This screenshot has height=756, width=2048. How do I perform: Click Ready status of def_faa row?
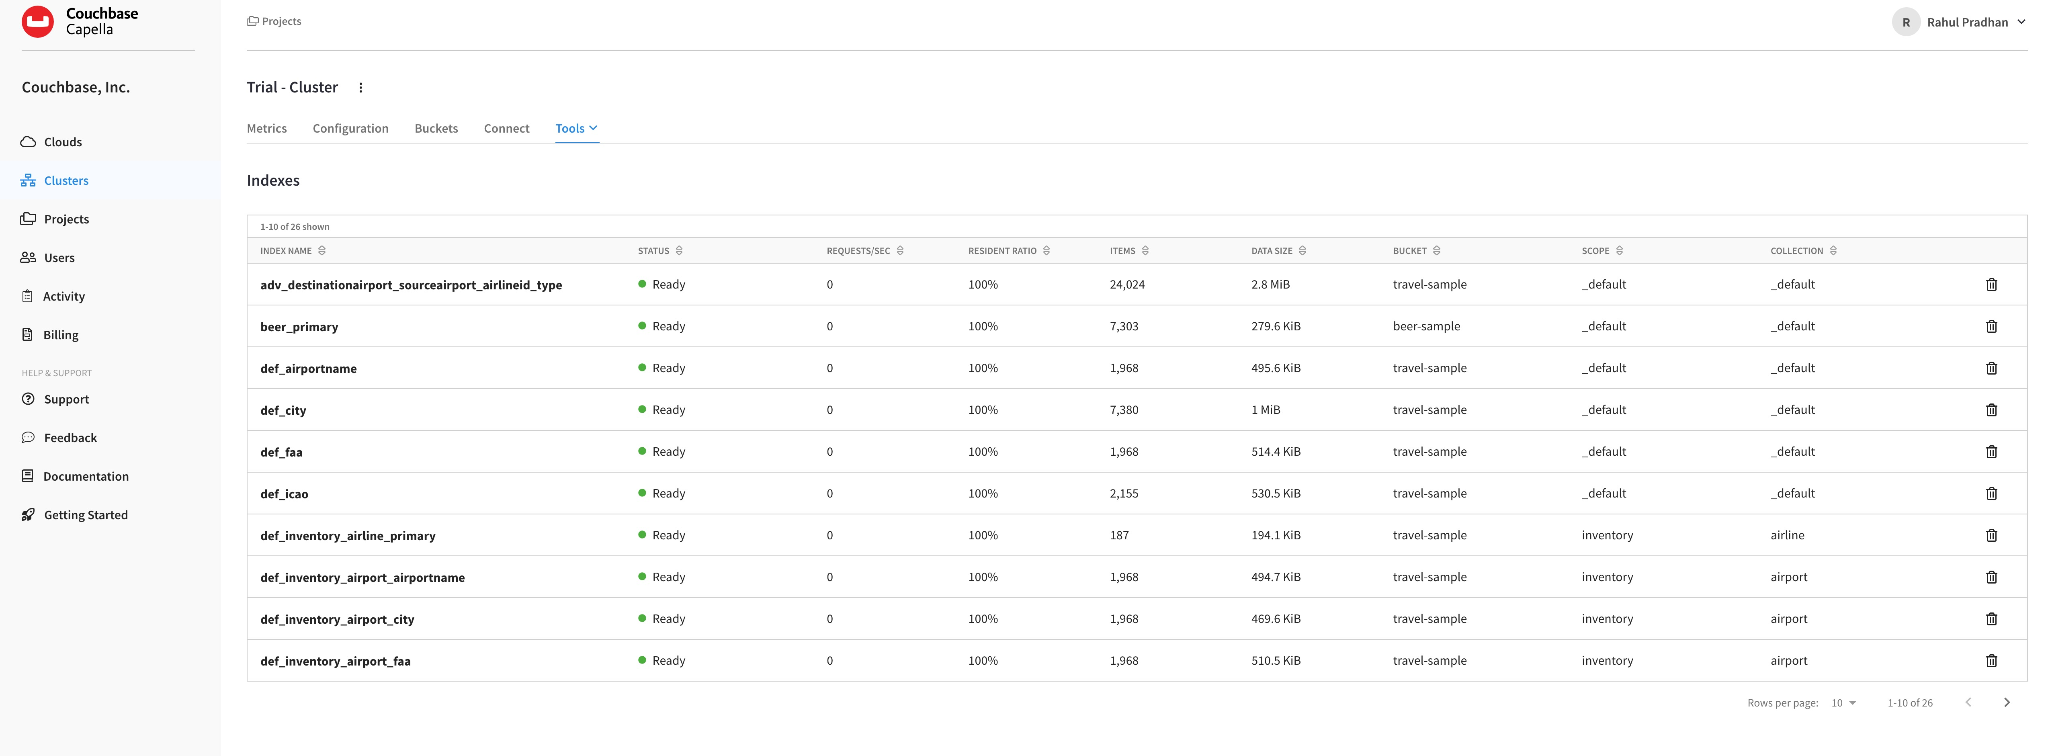click(x=668, y=452)
